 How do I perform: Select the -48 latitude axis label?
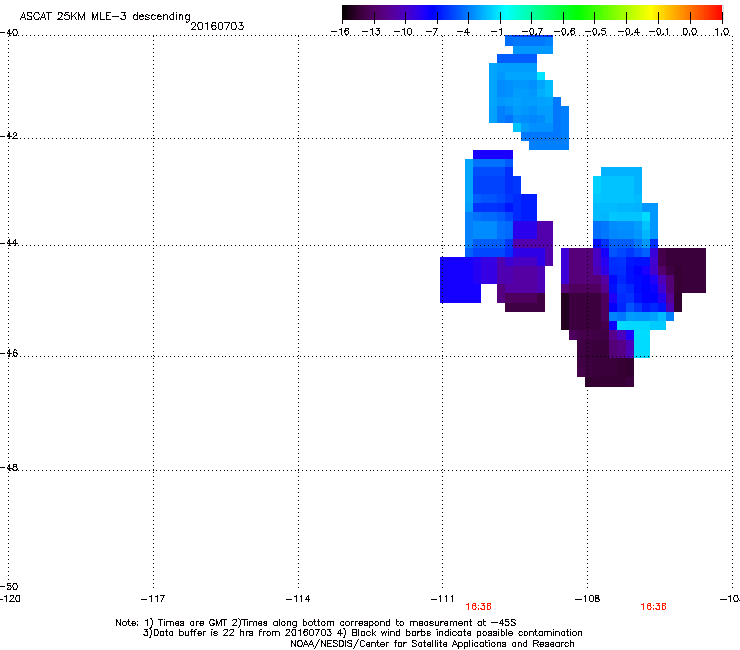tap(9, 467)
